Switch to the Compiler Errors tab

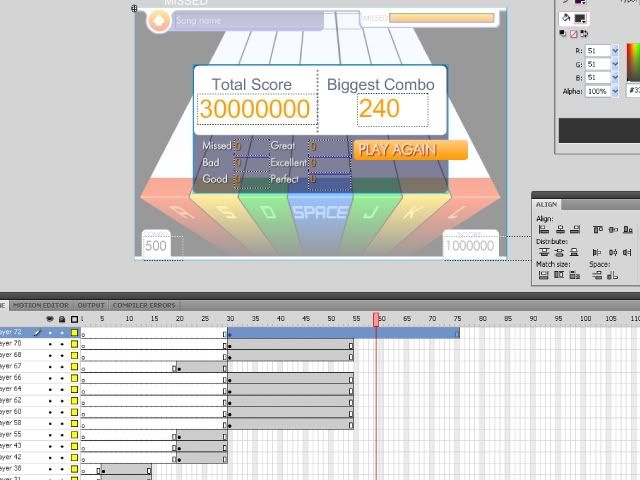click(144, 305)
